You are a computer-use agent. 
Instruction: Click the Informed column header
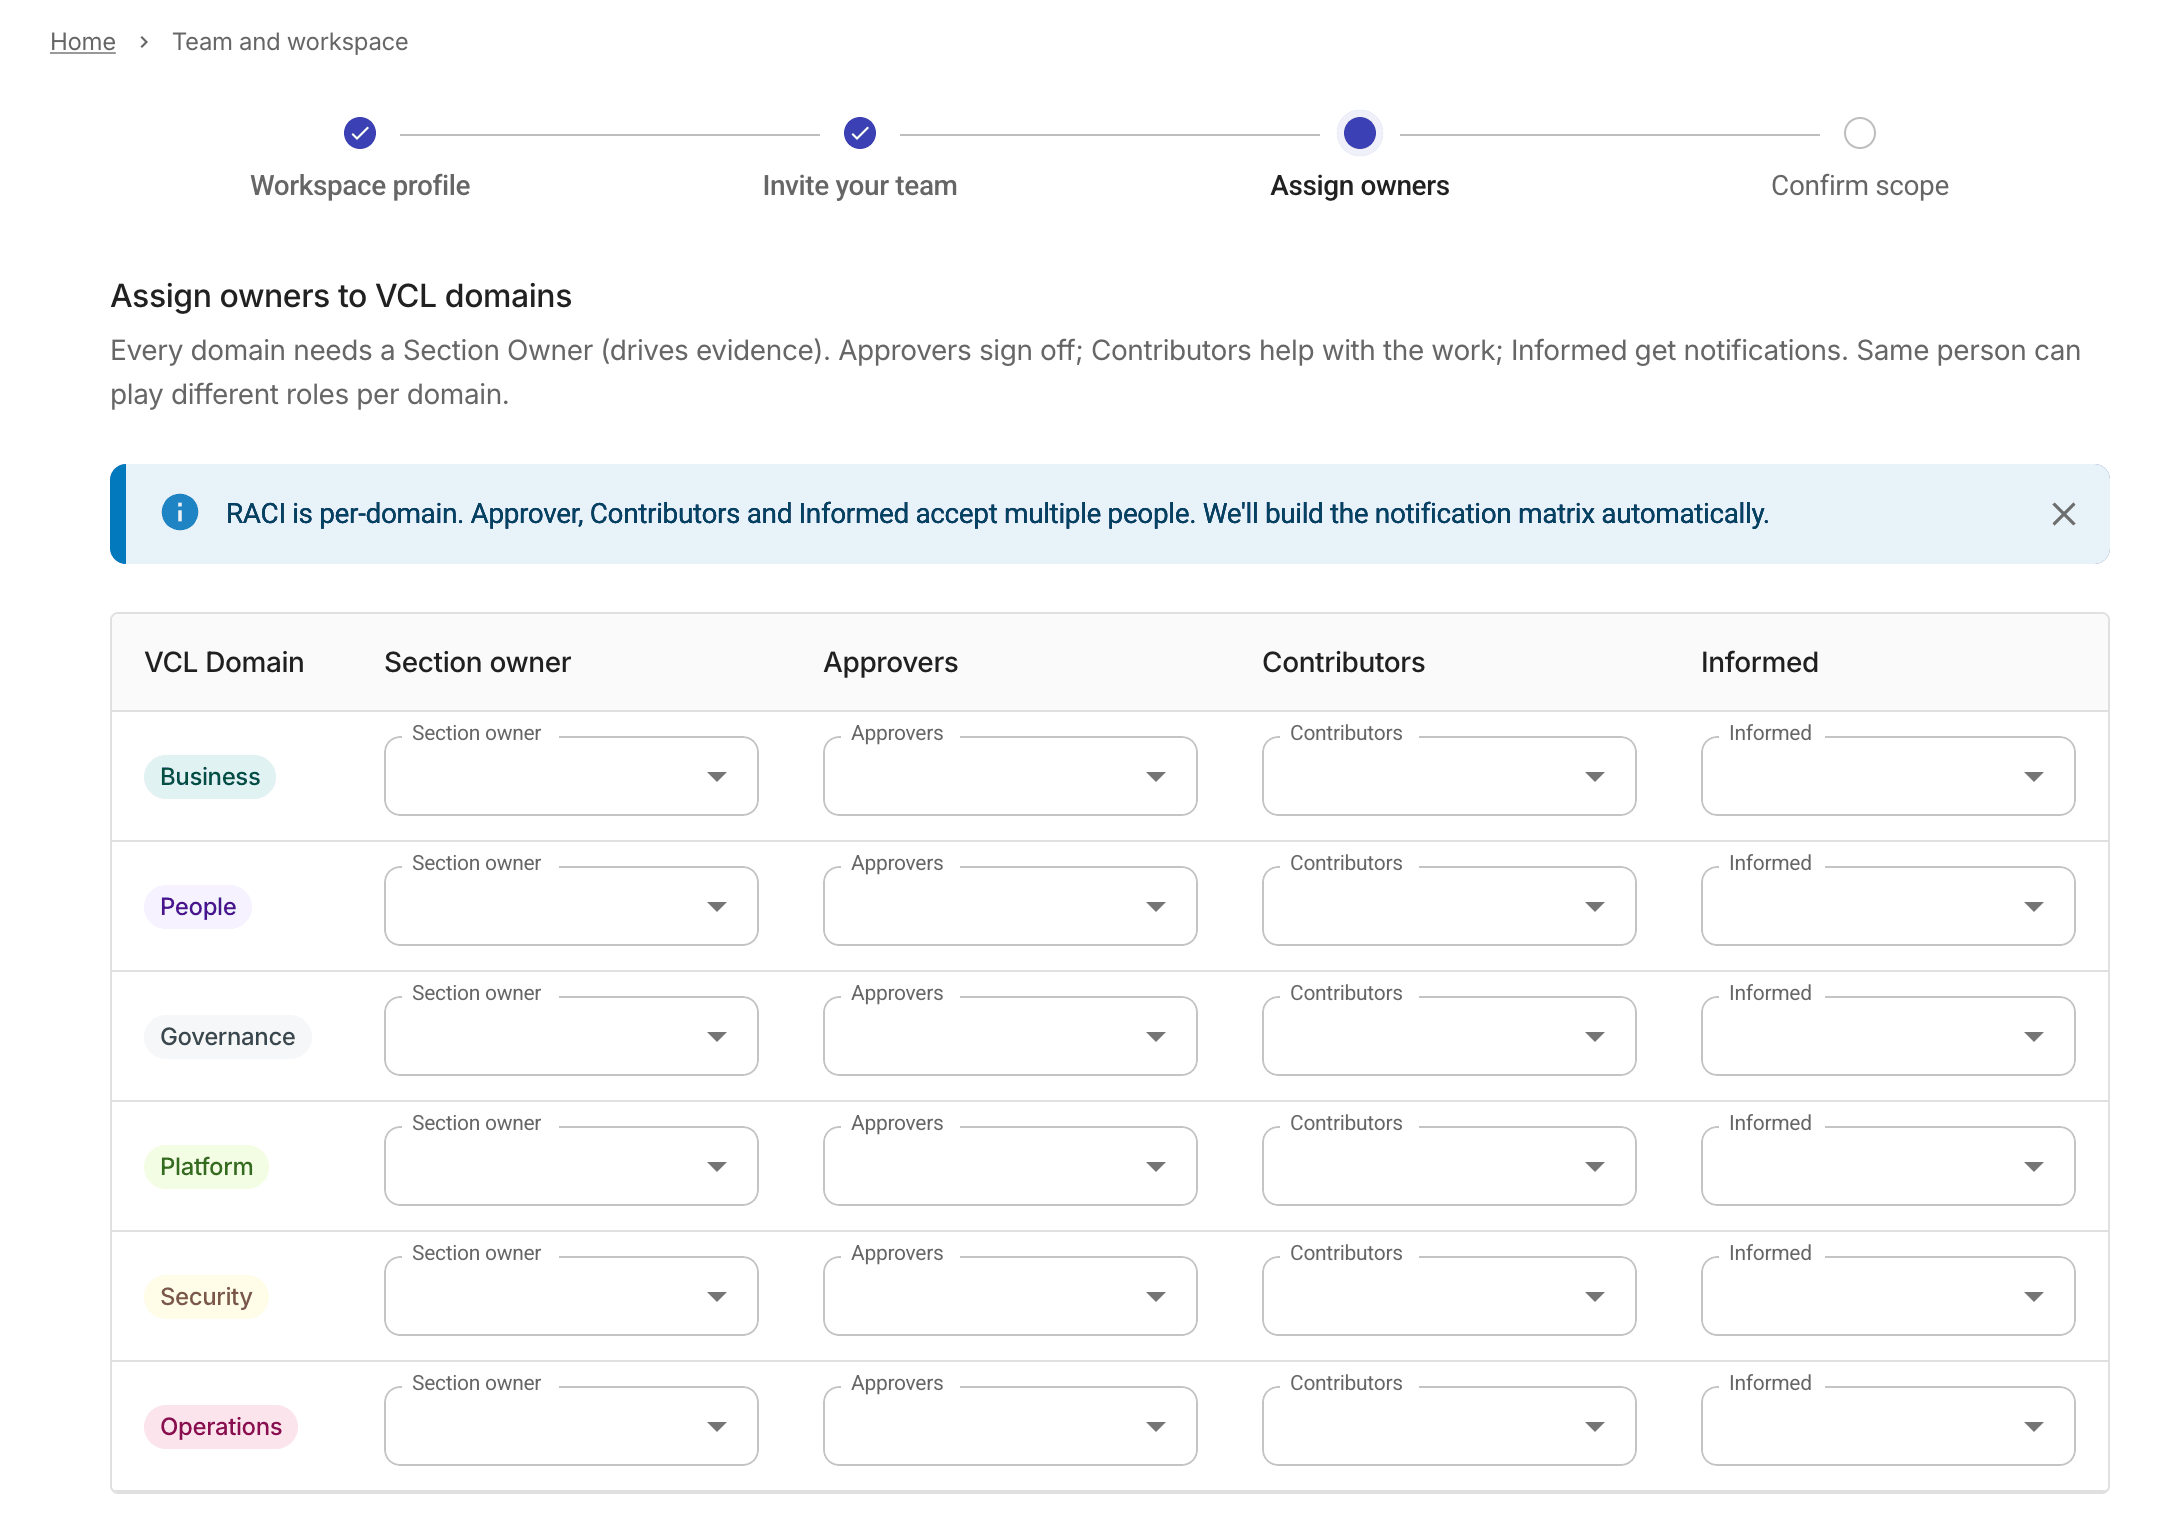[1760, 662]
